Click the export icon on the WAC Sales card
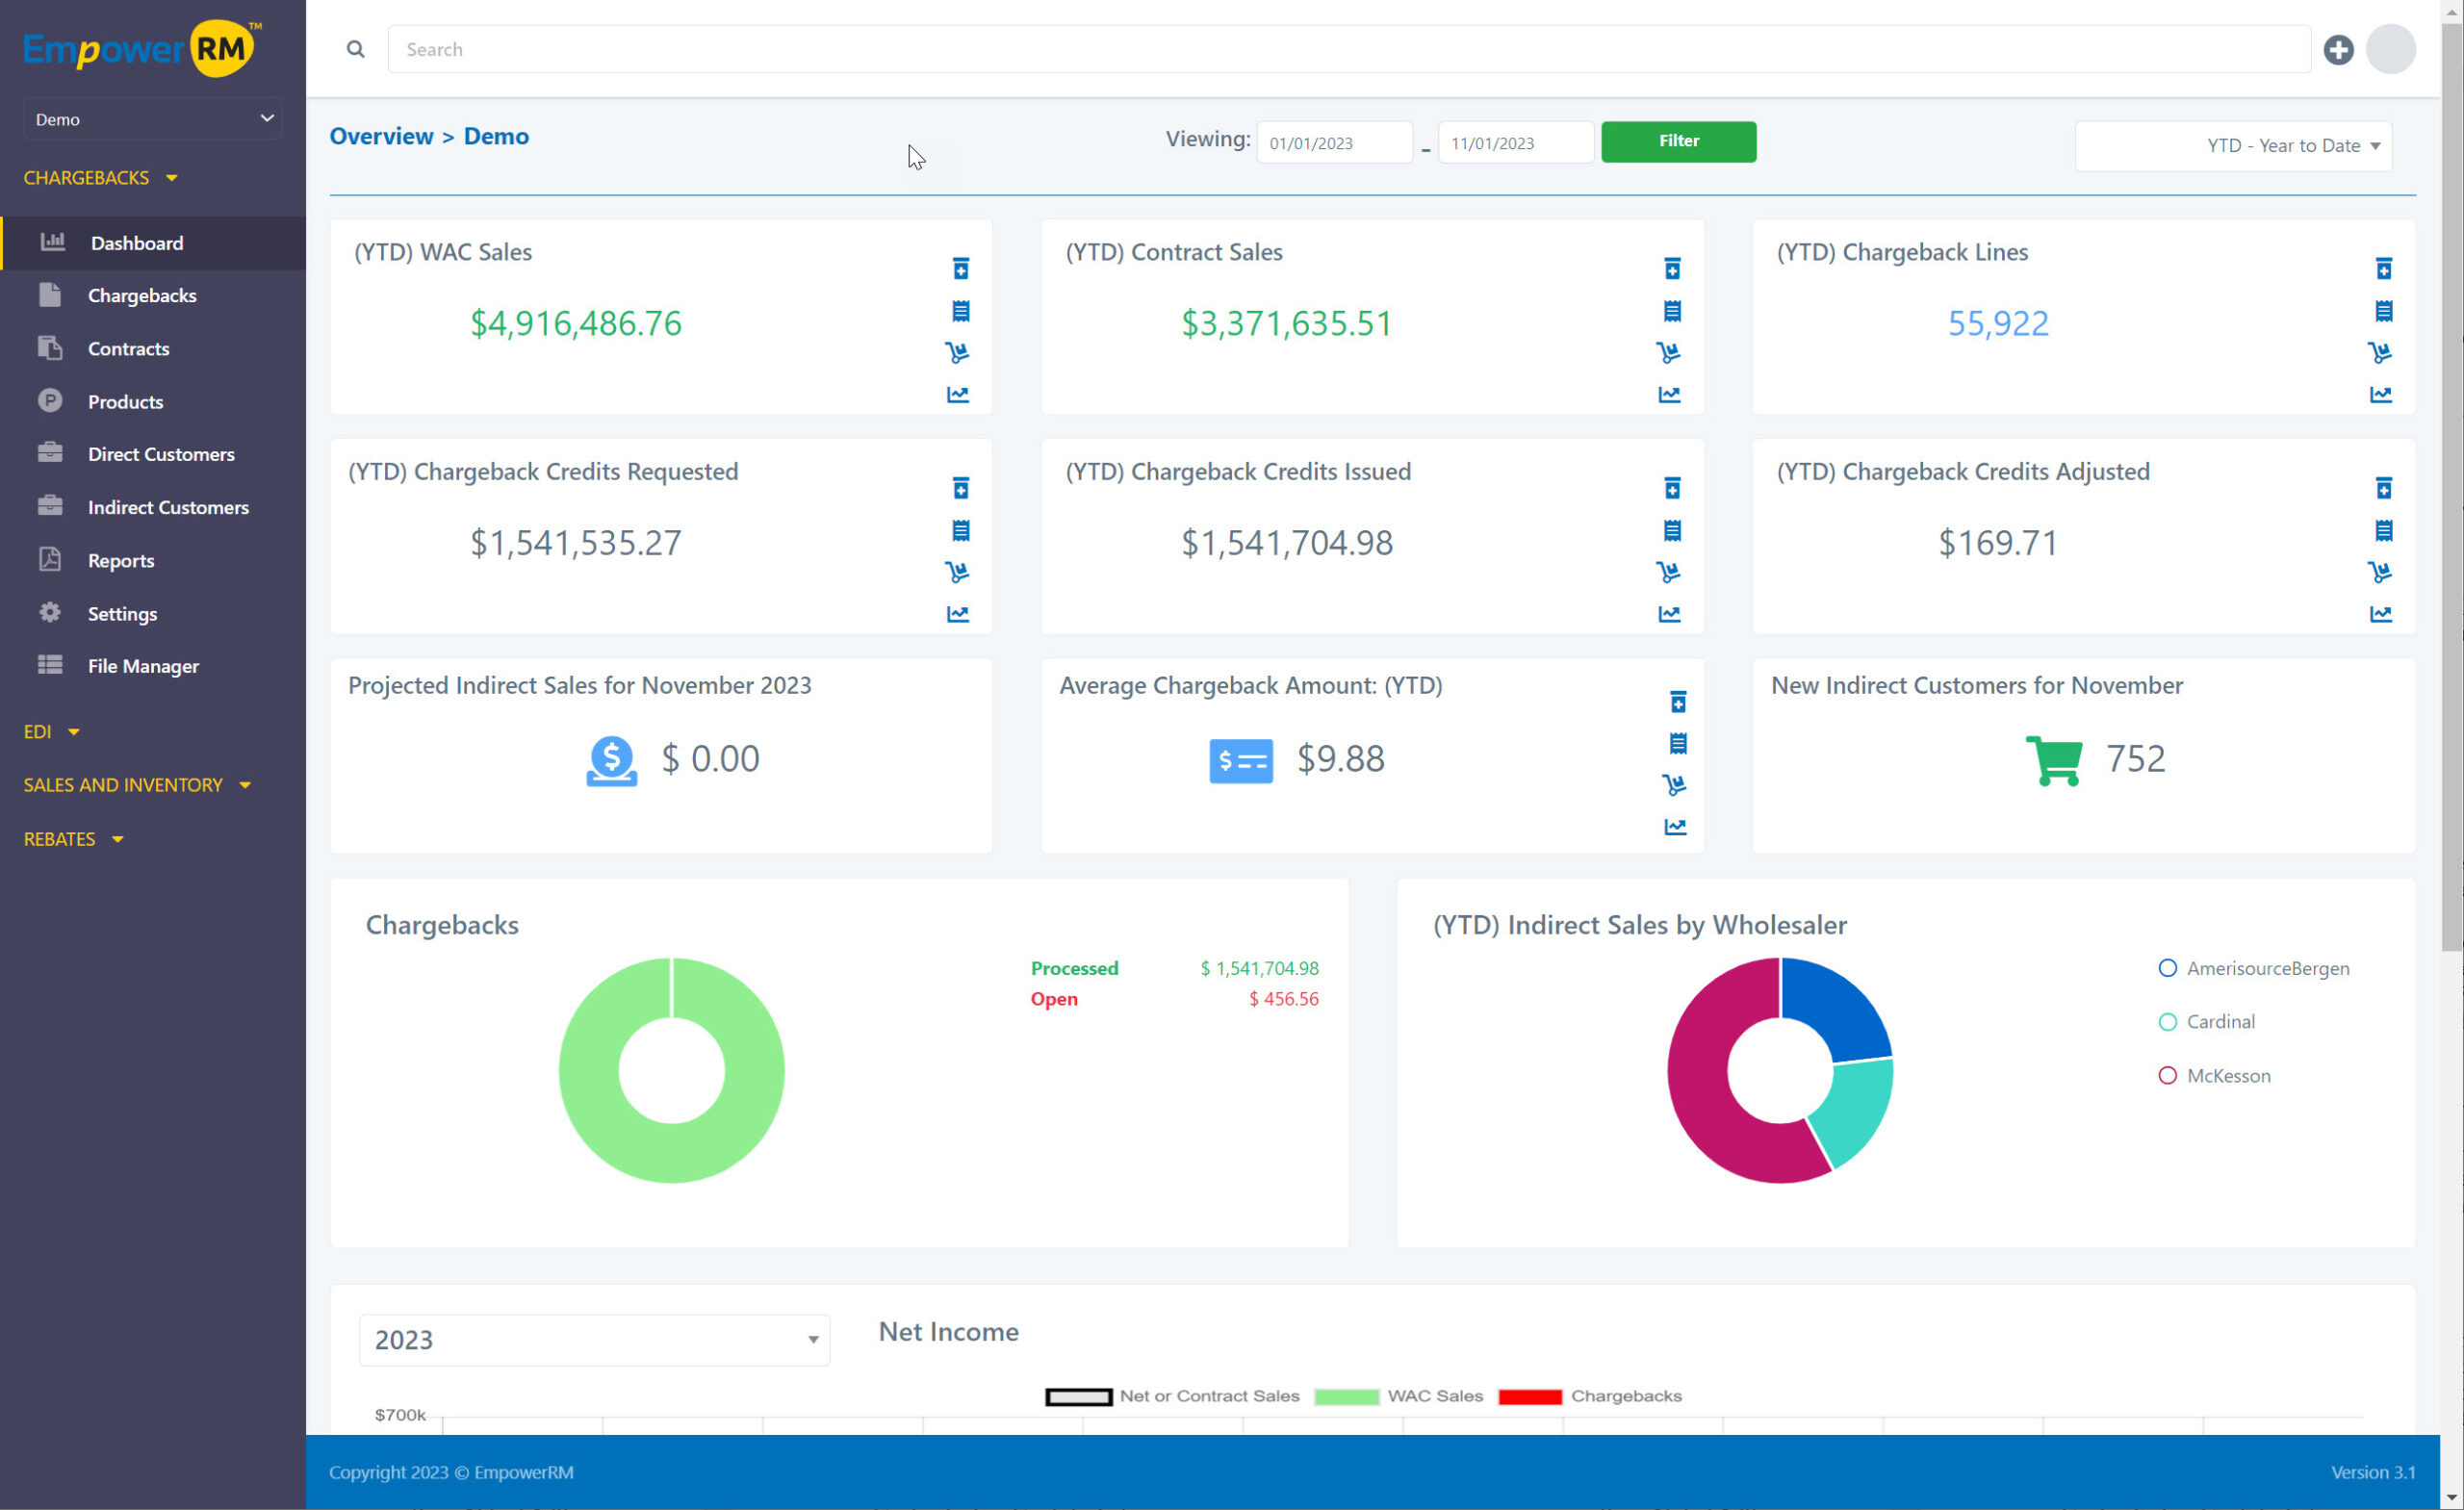 959,269
